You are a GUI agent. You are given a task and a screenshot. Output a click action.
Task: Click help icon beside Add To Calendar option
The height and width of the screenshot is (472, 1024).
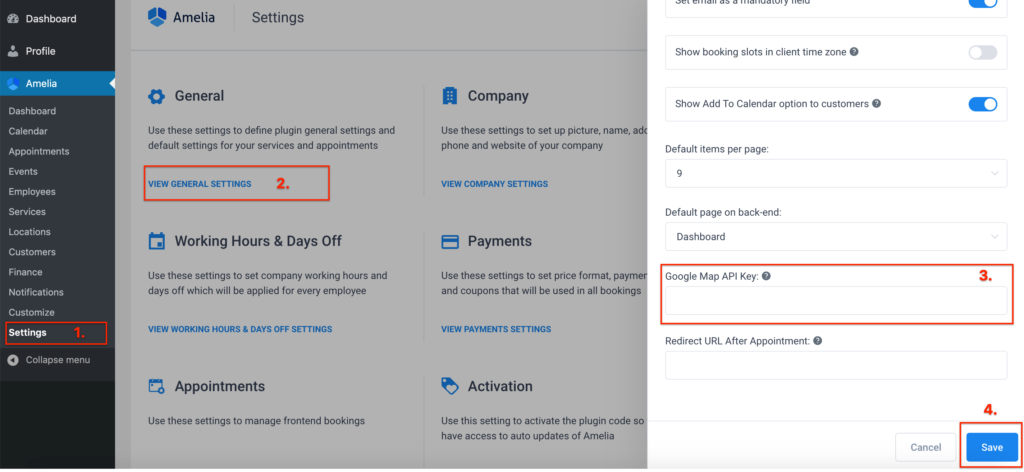[x=876, y=103]
